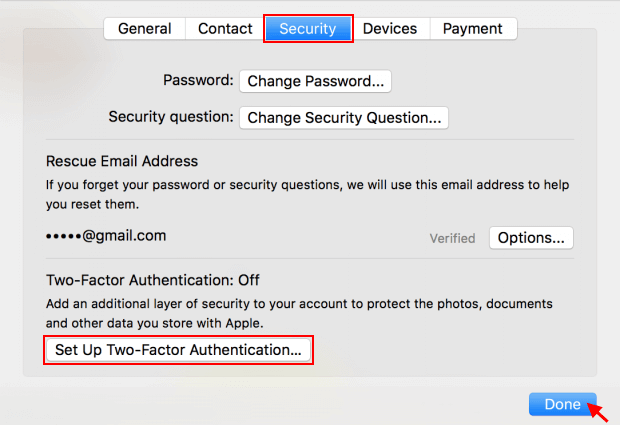Image resolution: width=620 pixels, height=425 pixels.
Task: Click the masked gmail.com rescue address
Action: [x=106, y=237]
